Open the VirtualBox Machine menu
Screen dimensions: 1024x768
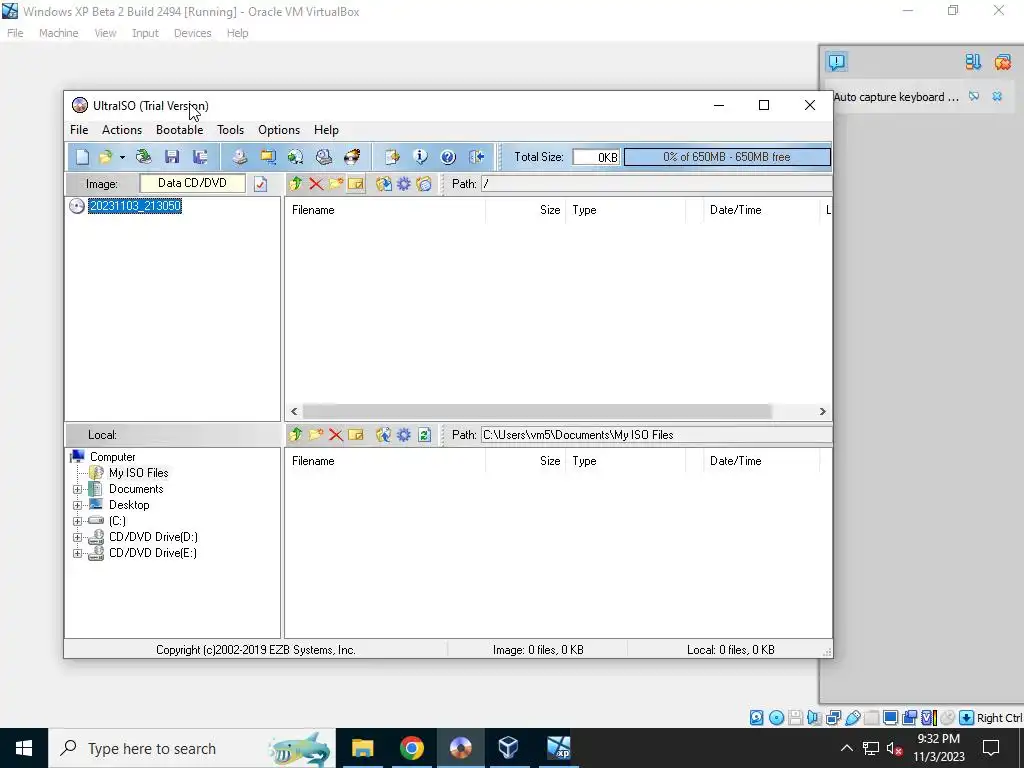click(58, 33)
